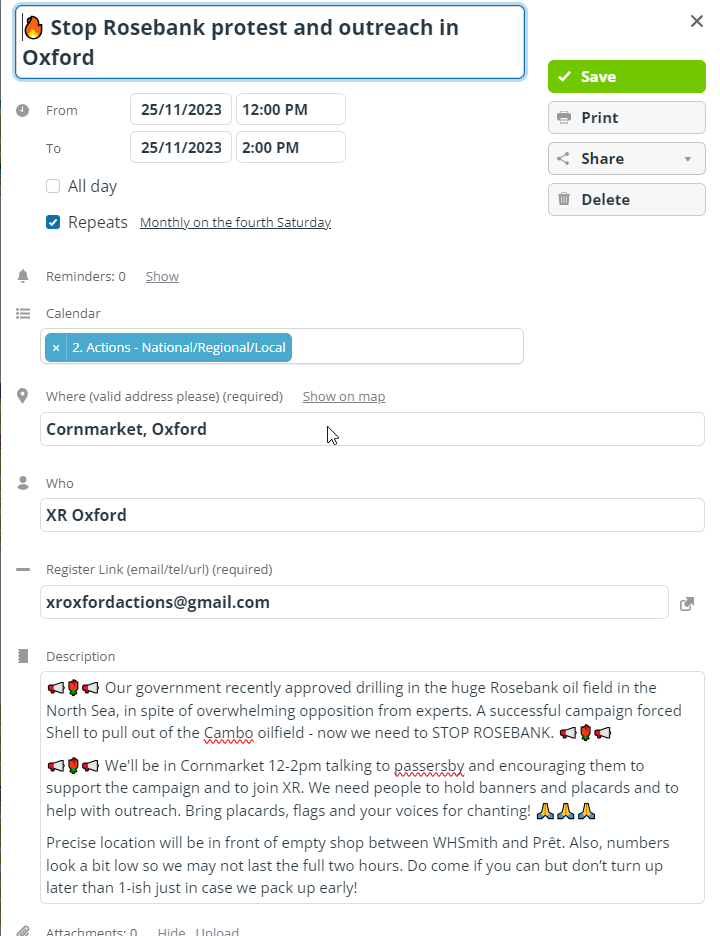Expand the Share dropdown arrow
Viewport: 720px width, 936px height.
pos(688,159)
